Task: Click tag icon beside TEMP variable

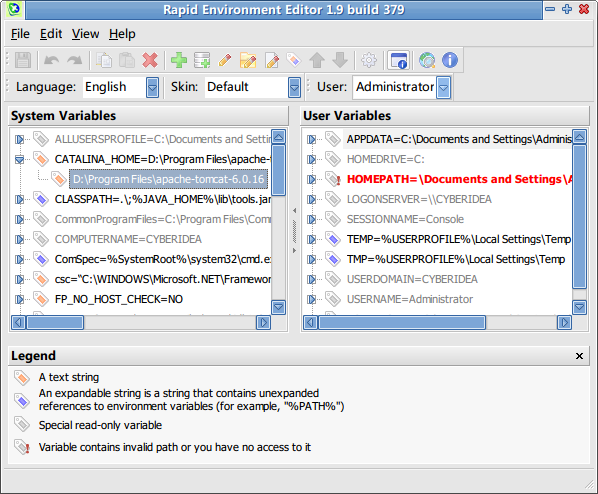Action: pyautogui.click(x=333, y=239)
